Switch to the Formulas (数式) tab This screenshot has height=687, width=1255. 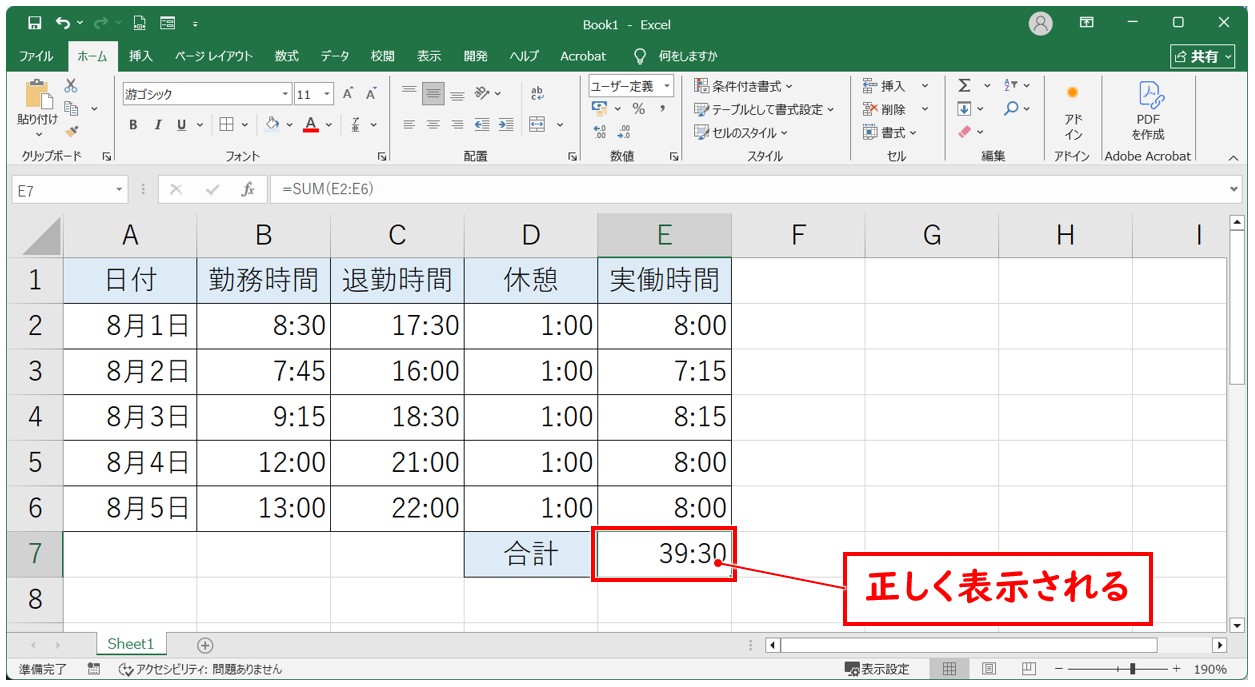[287, 56]
